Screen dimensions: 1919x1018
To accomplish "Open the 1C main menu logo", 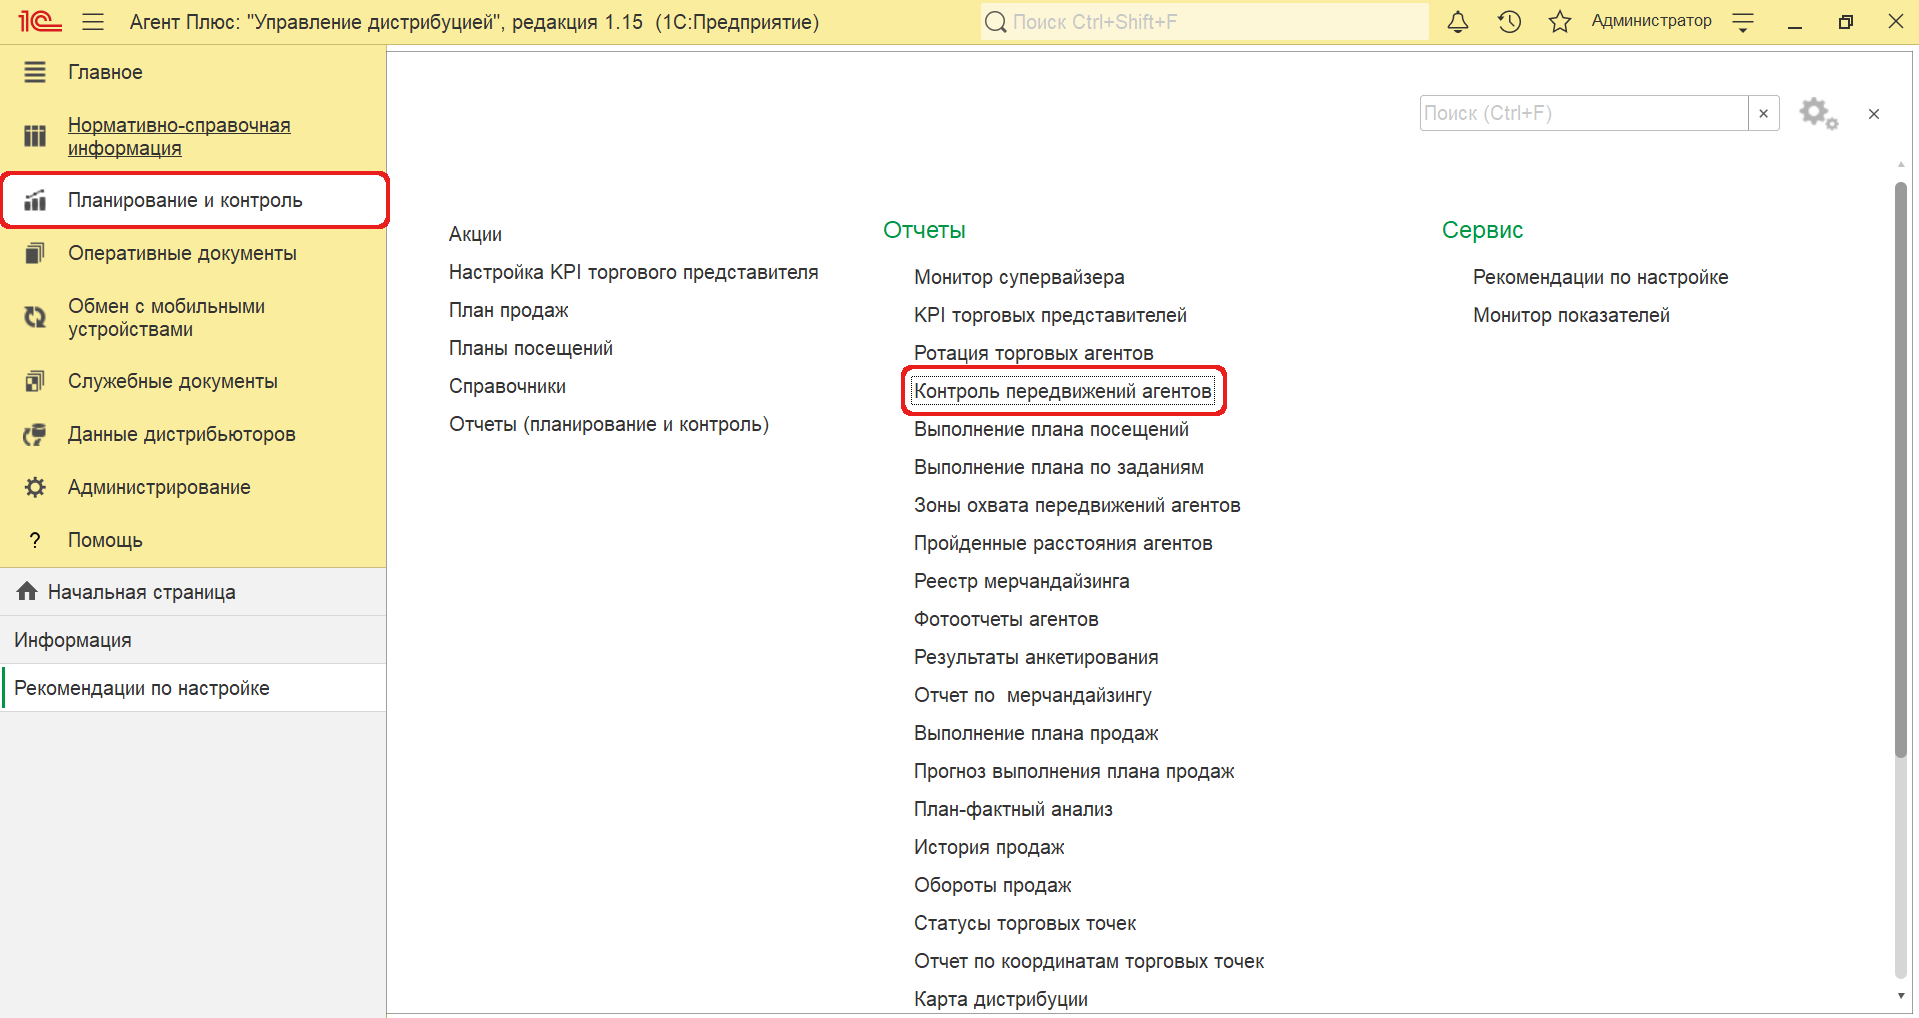I will 40,21.
